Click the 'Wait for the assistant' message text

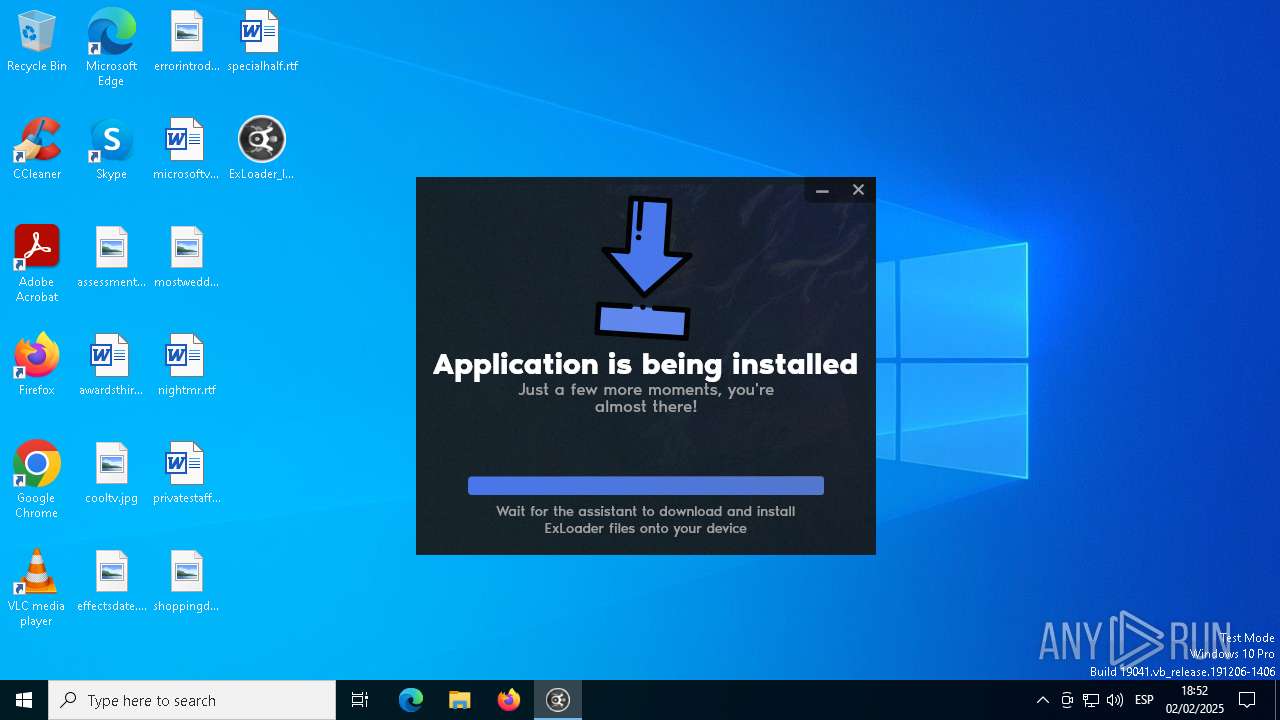646,520
